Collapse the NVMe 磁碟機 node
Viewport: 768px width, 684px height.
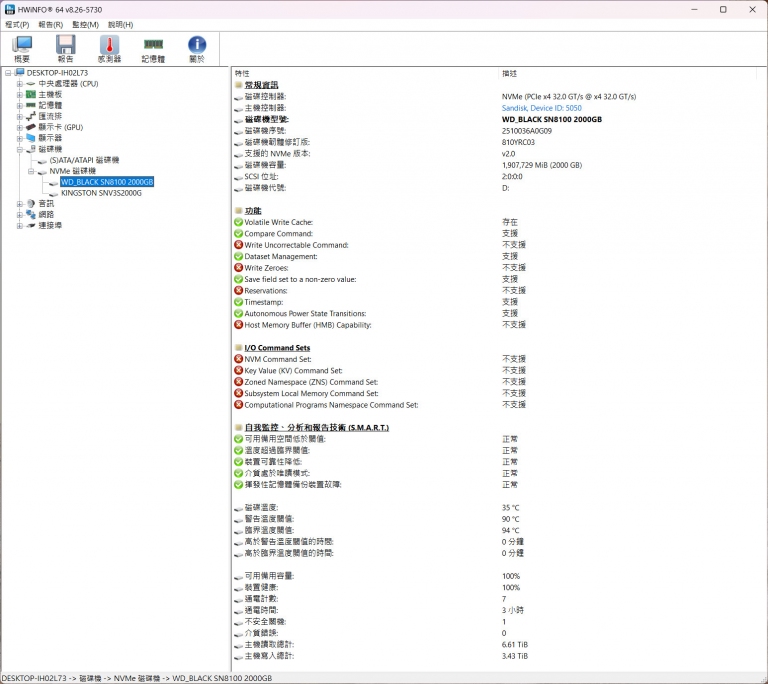31,171
